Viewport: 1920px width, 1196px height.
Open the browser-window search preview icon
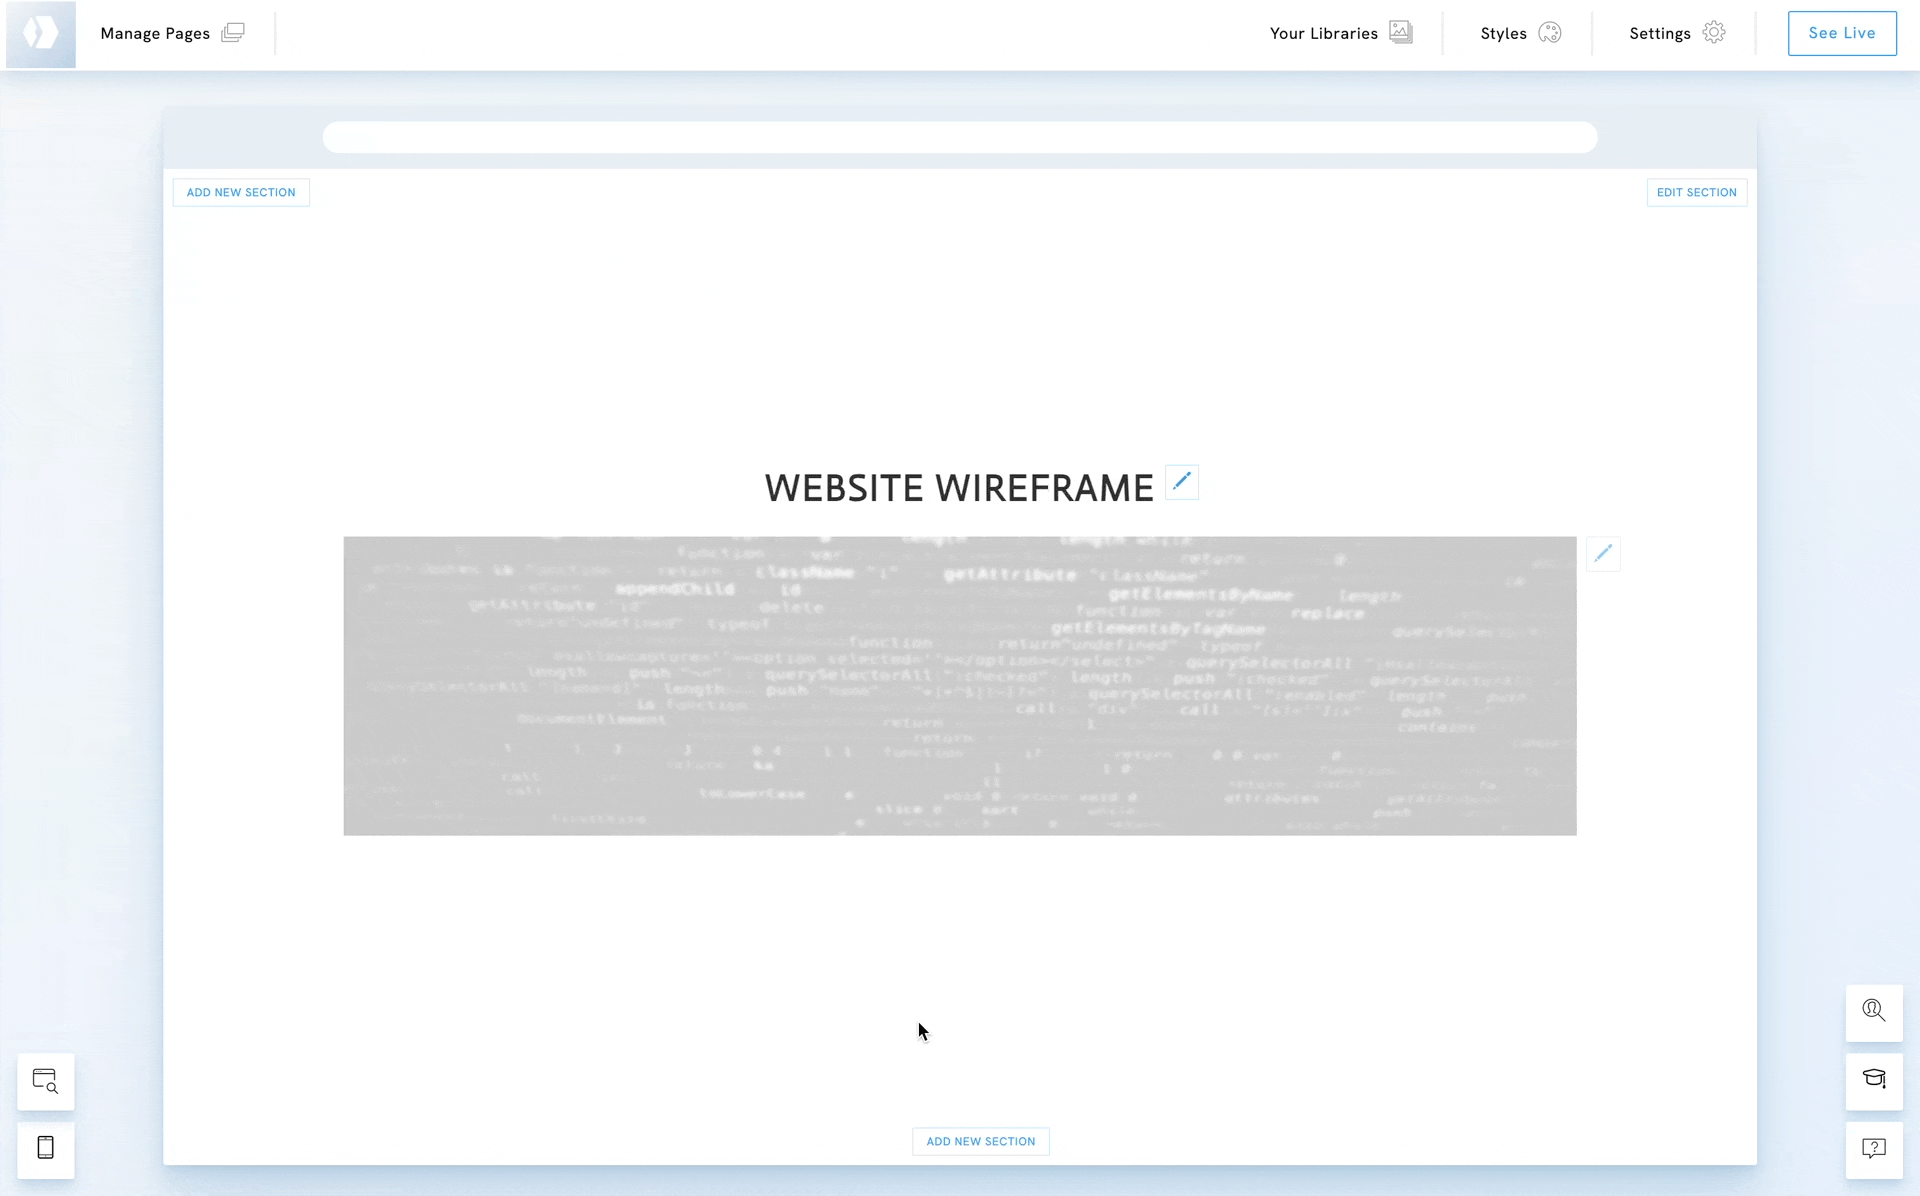point(46,1081)
